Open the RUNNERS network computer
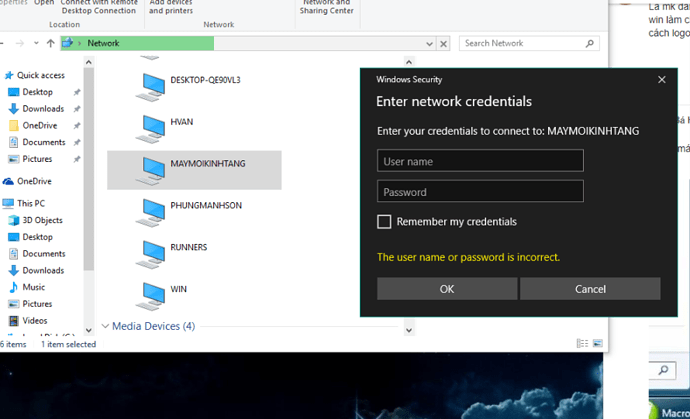This screenshot has width=690, height=419. point(152,251)
